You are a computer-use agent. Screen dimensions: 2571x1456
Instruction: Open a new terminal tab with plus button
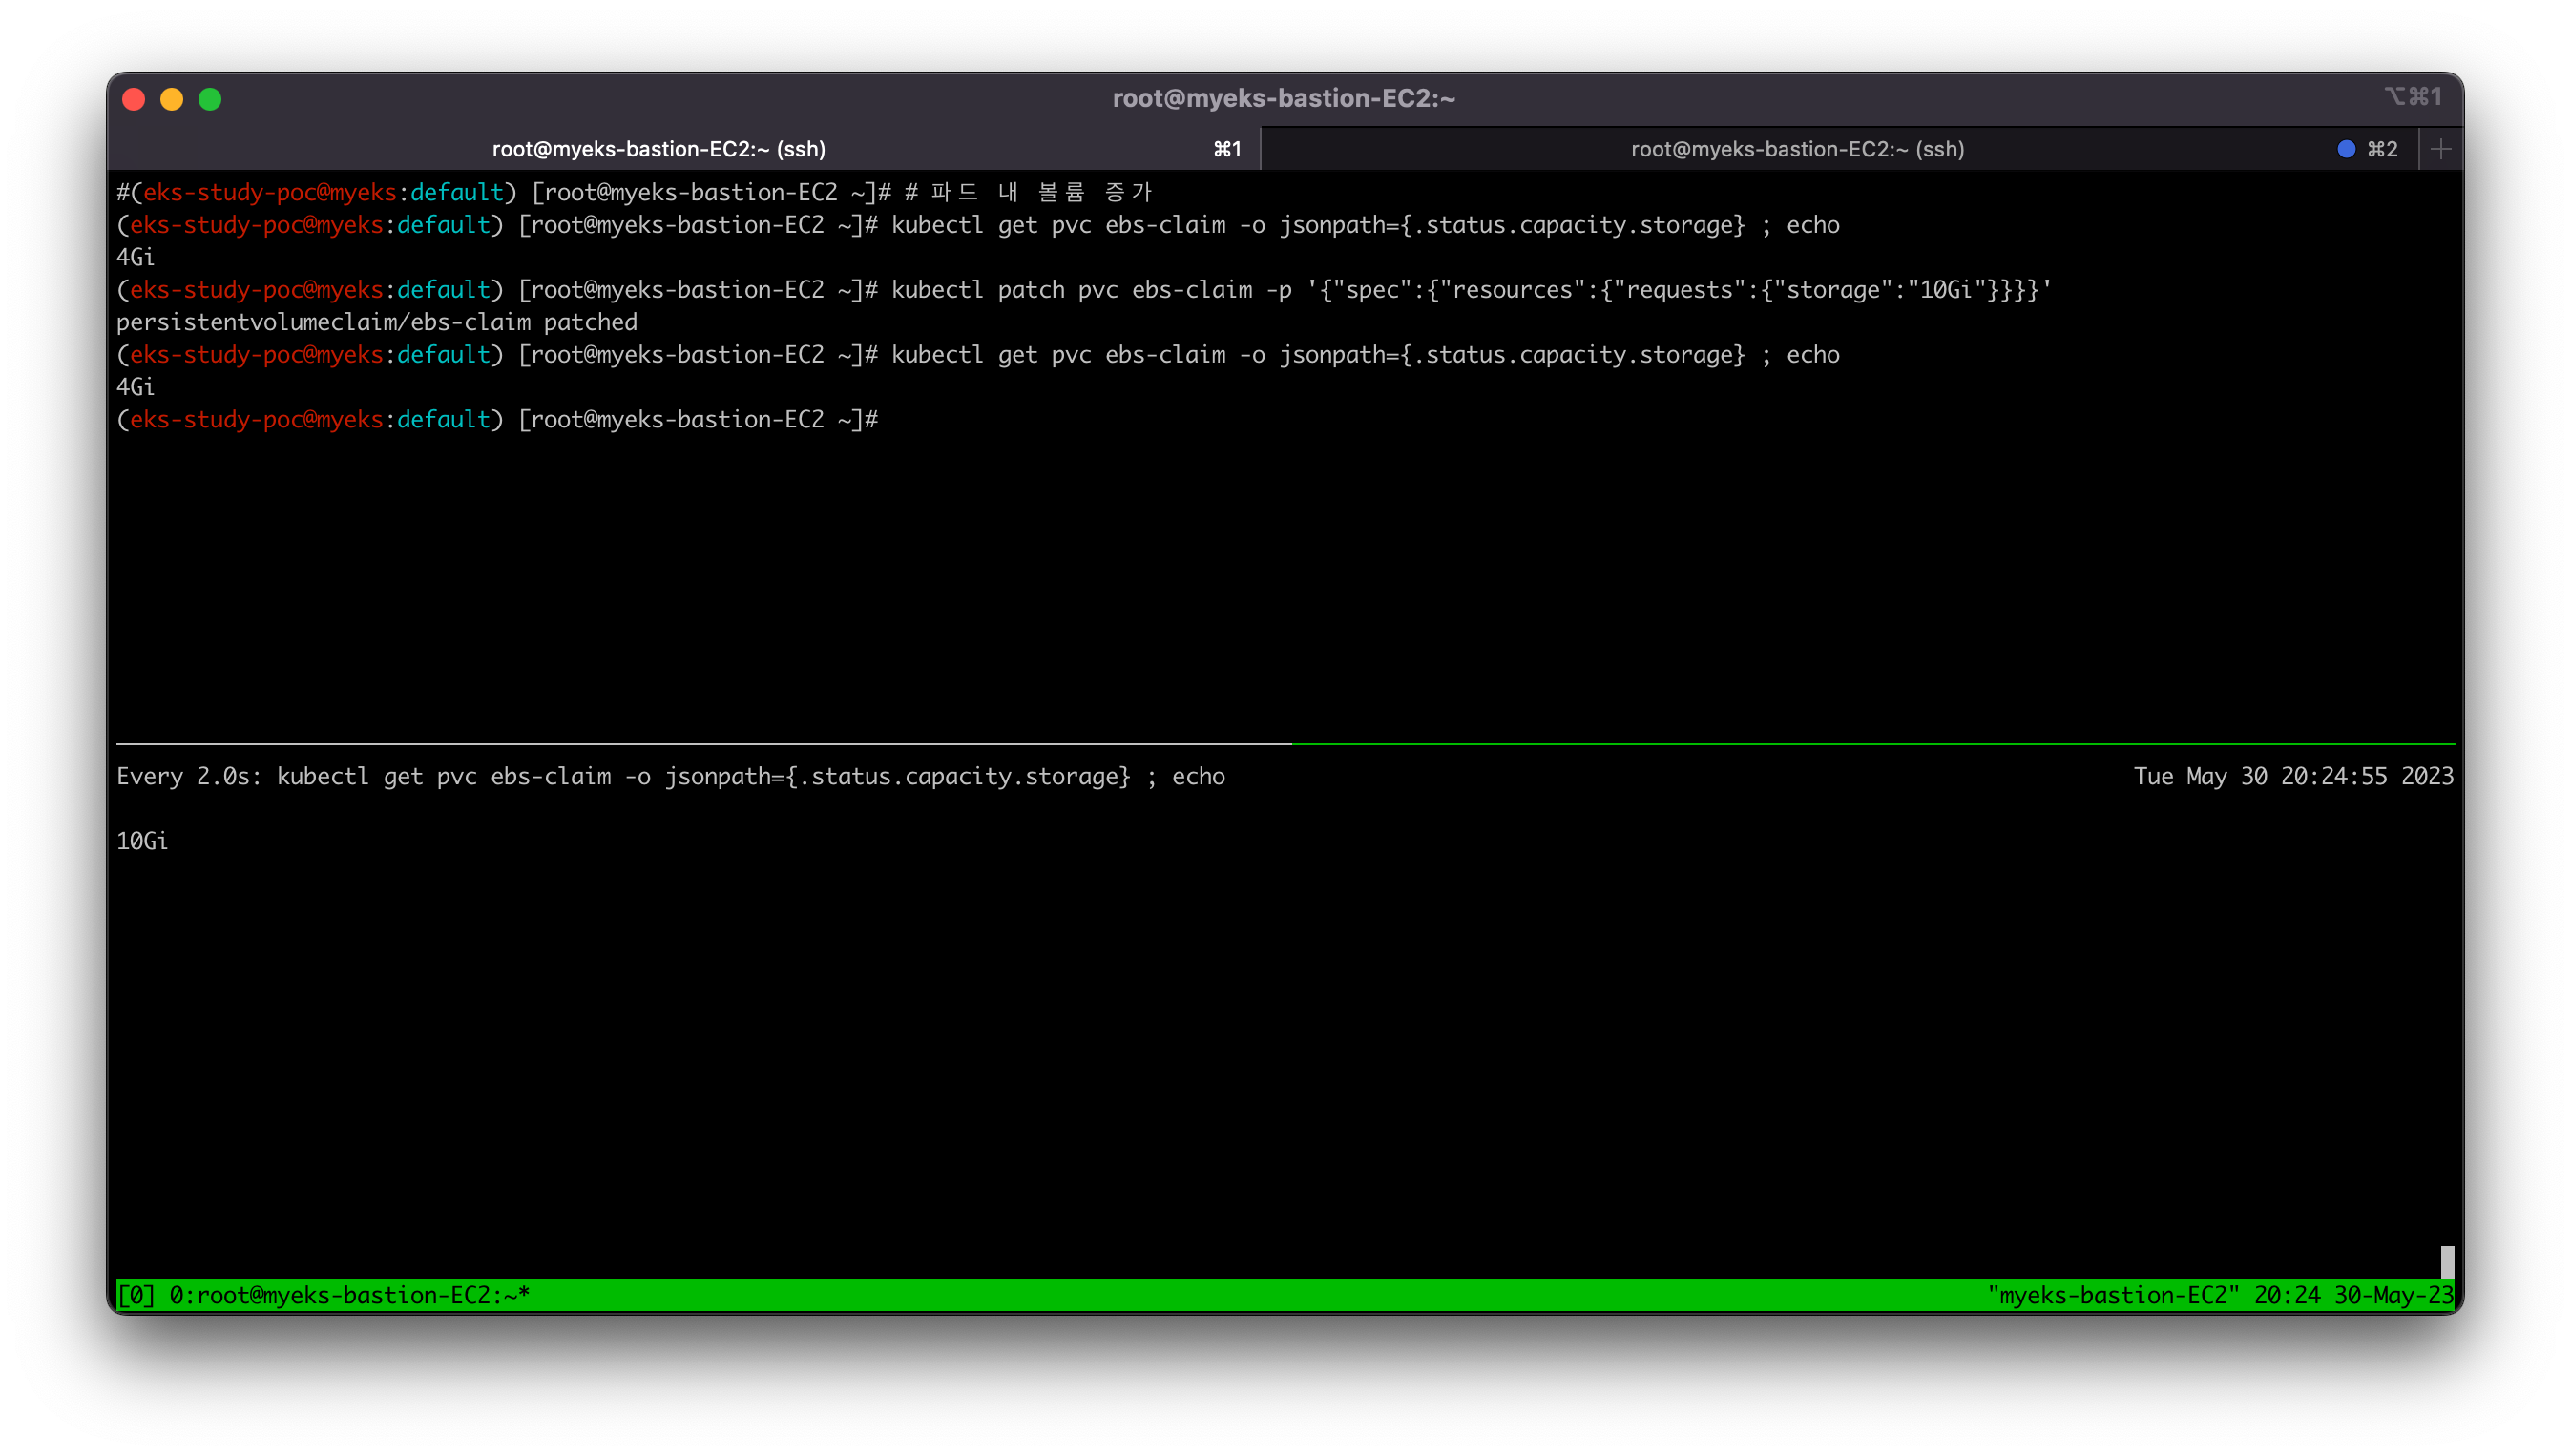pyautogui.click(x=2440, y=149)
